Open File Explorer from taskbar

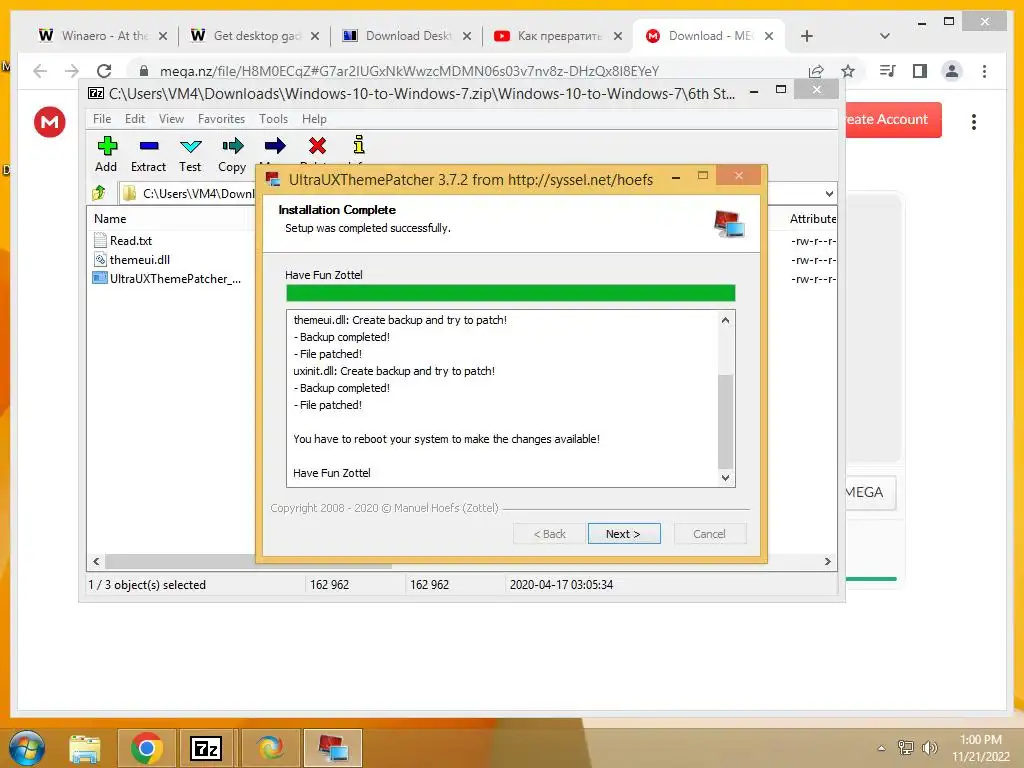pyautogui.click(x=85, y=748)
